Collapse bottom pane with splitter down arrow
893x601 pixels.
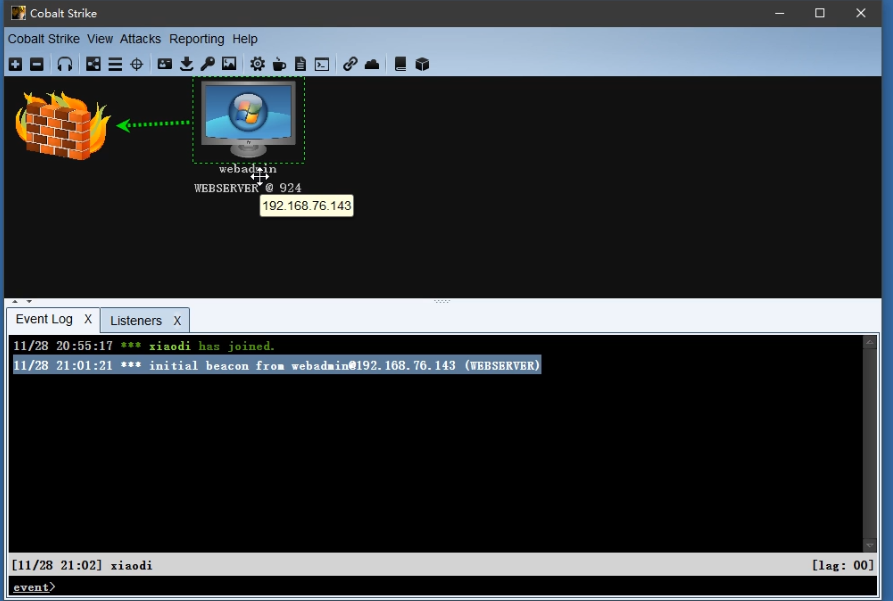point(29,301)
